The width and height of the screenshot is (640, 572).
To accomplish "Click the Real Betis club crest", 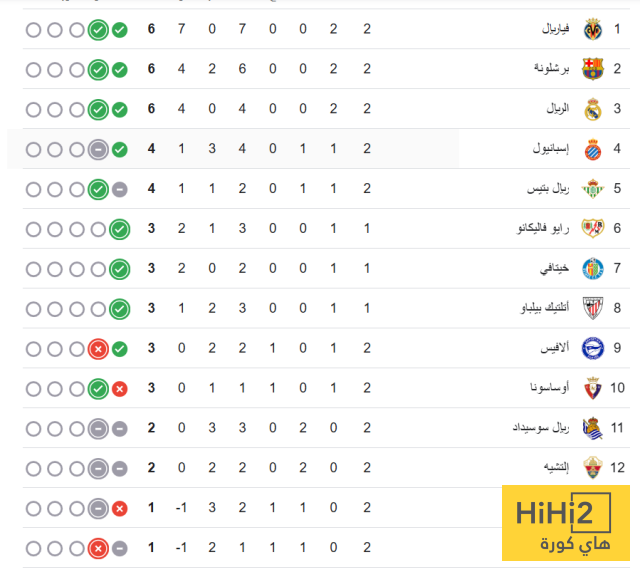I will (593, 189).
